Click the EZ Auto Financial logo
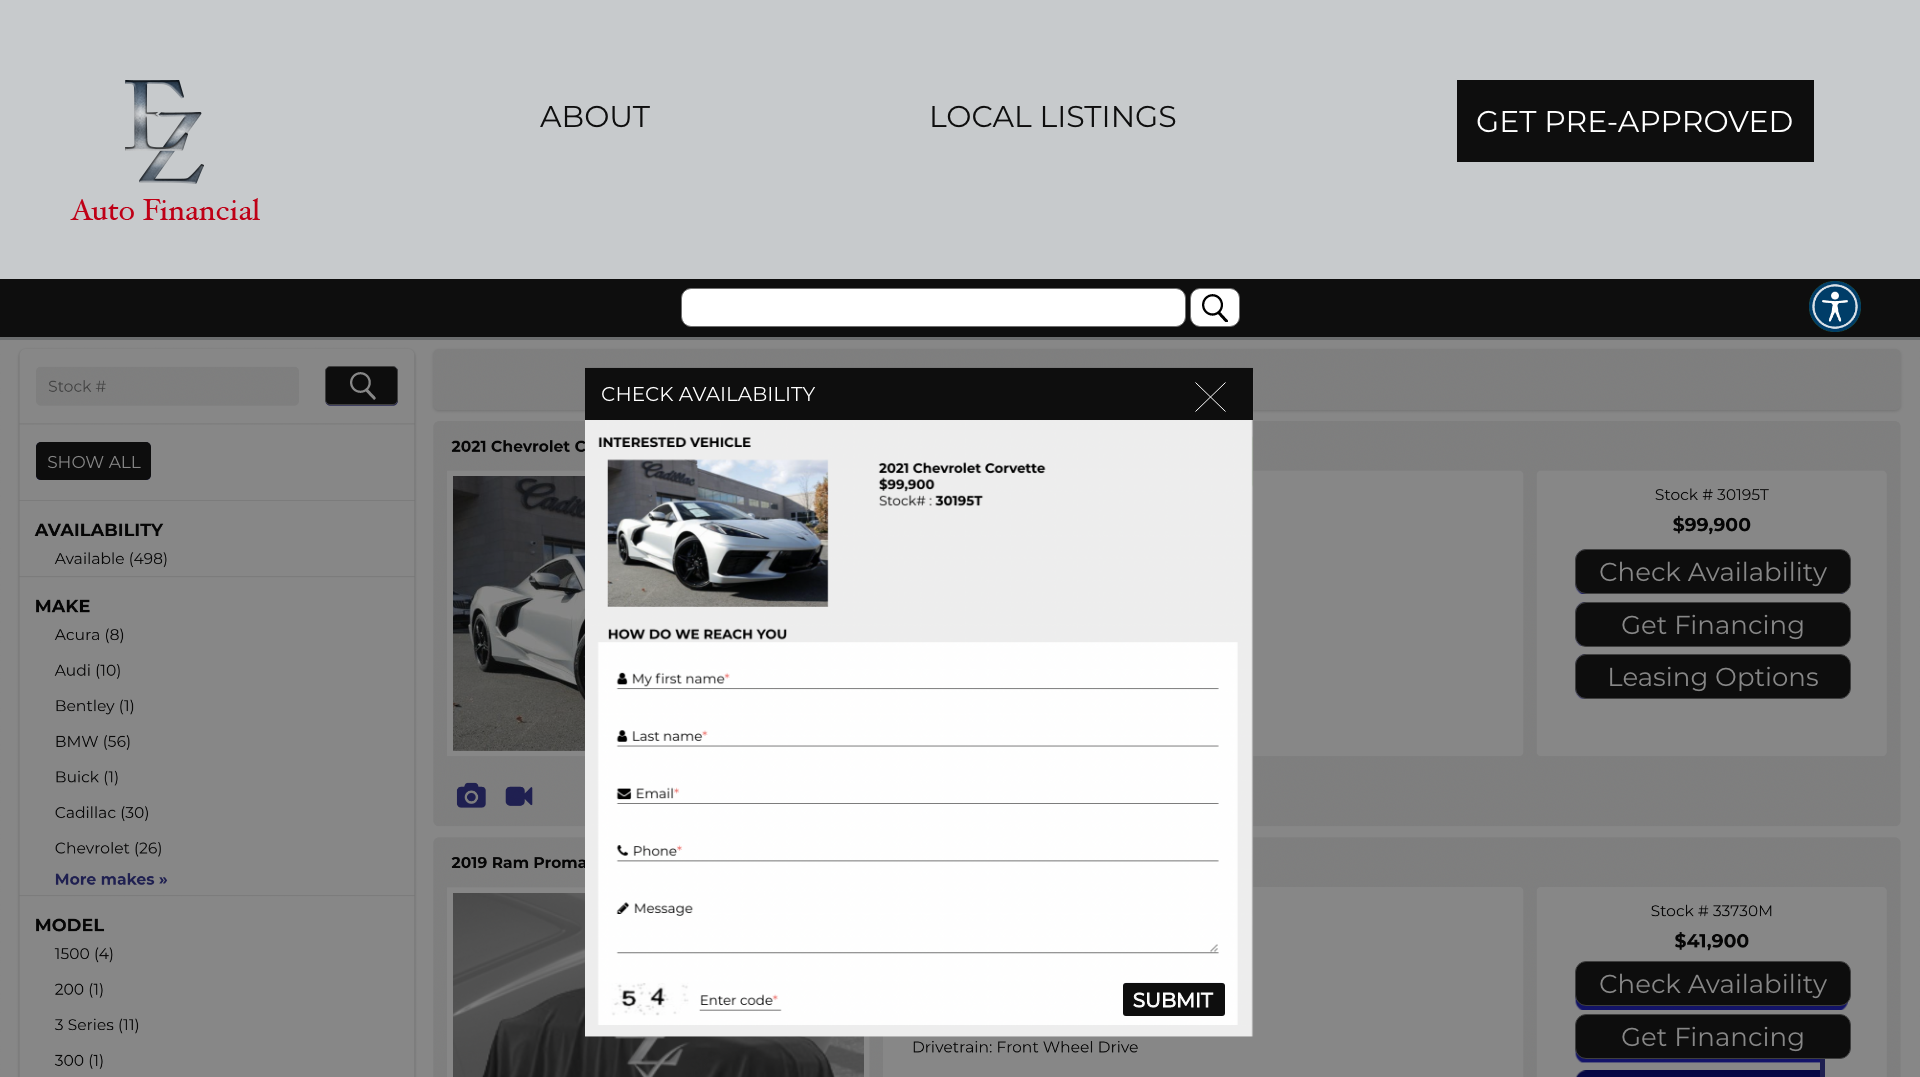Viewport: 1920px width, 1077px height. (165, 151)
